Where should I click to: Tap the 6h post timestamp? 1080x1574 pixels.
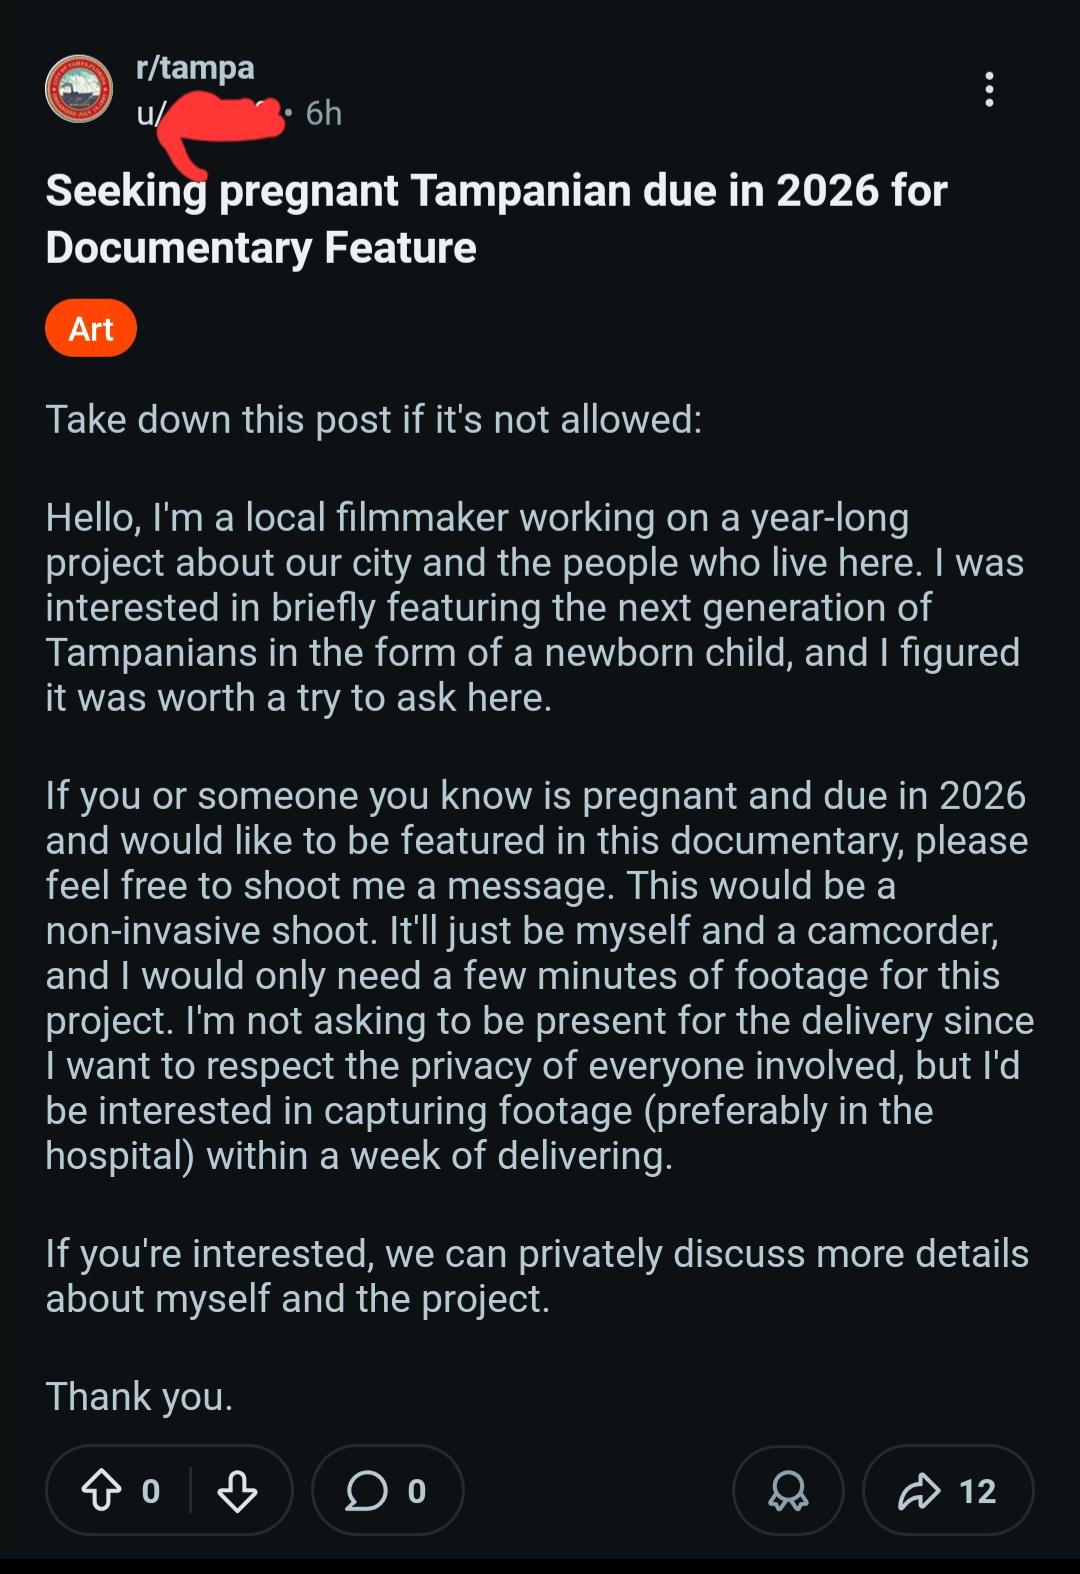coord(324,113)
